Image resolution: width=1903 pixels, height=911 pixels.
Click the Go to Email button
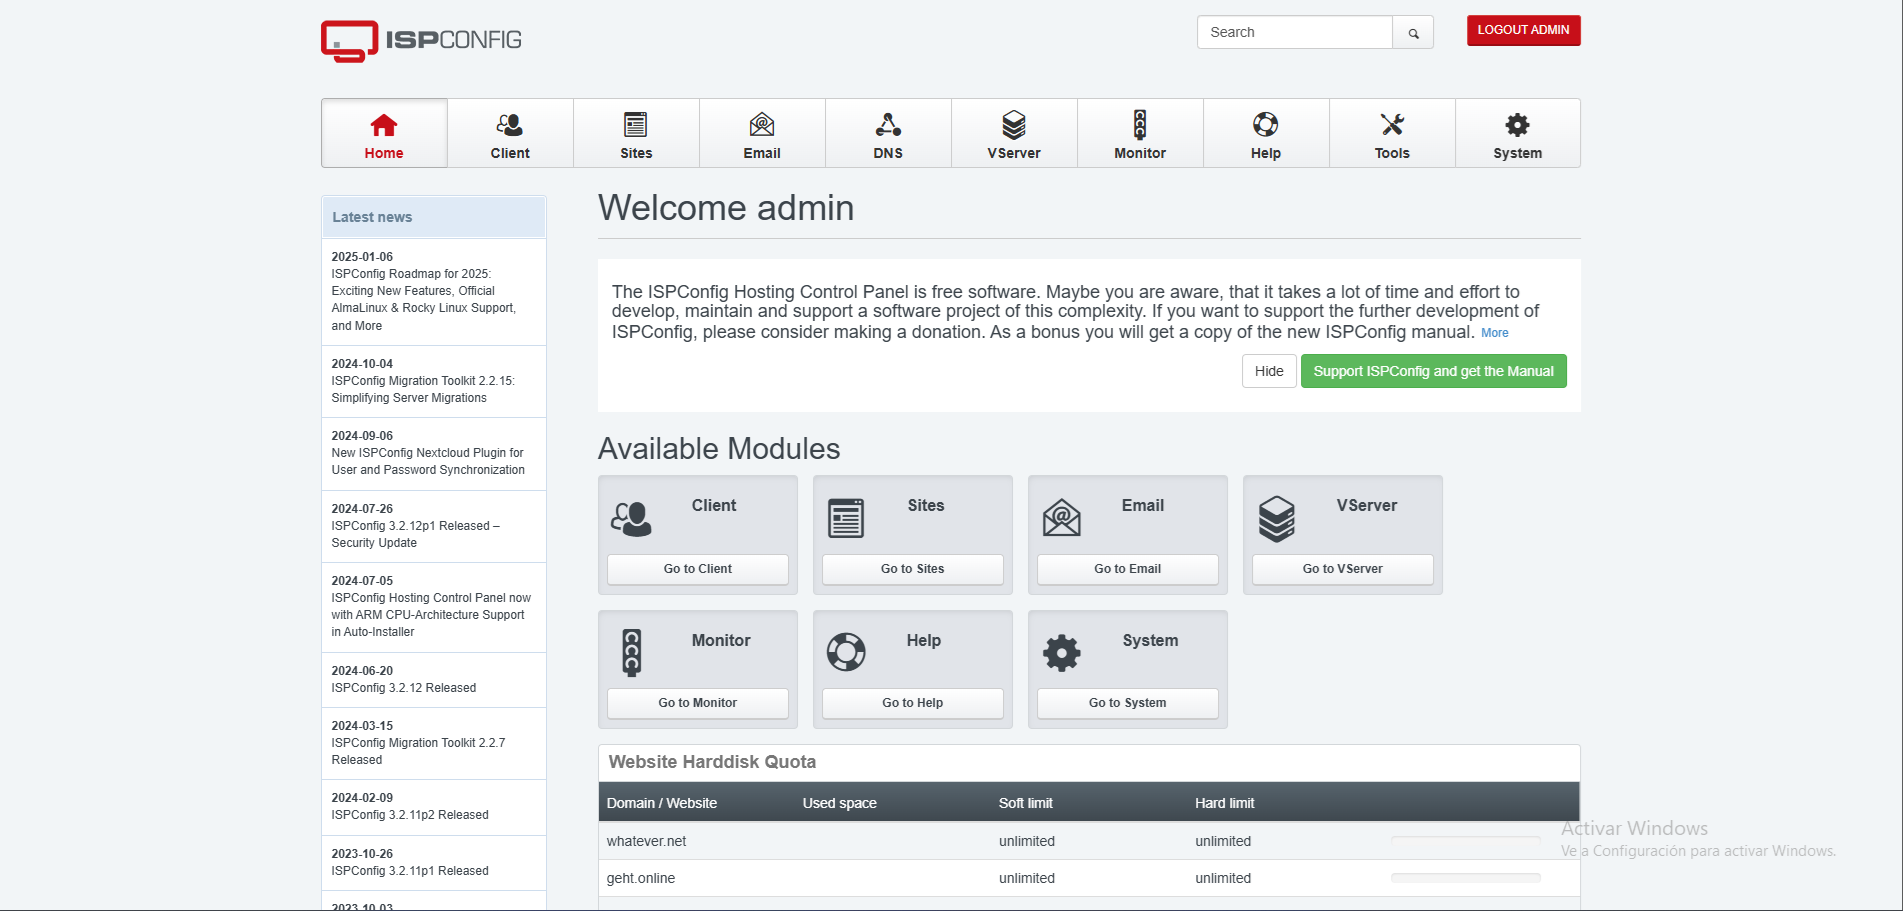coord(1128,569)
